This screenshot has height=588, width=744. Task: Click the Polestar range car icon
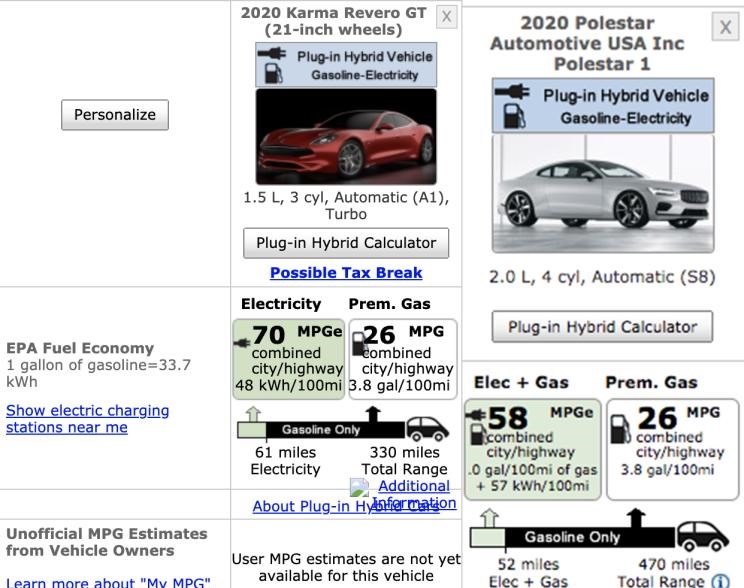[702, 536]
